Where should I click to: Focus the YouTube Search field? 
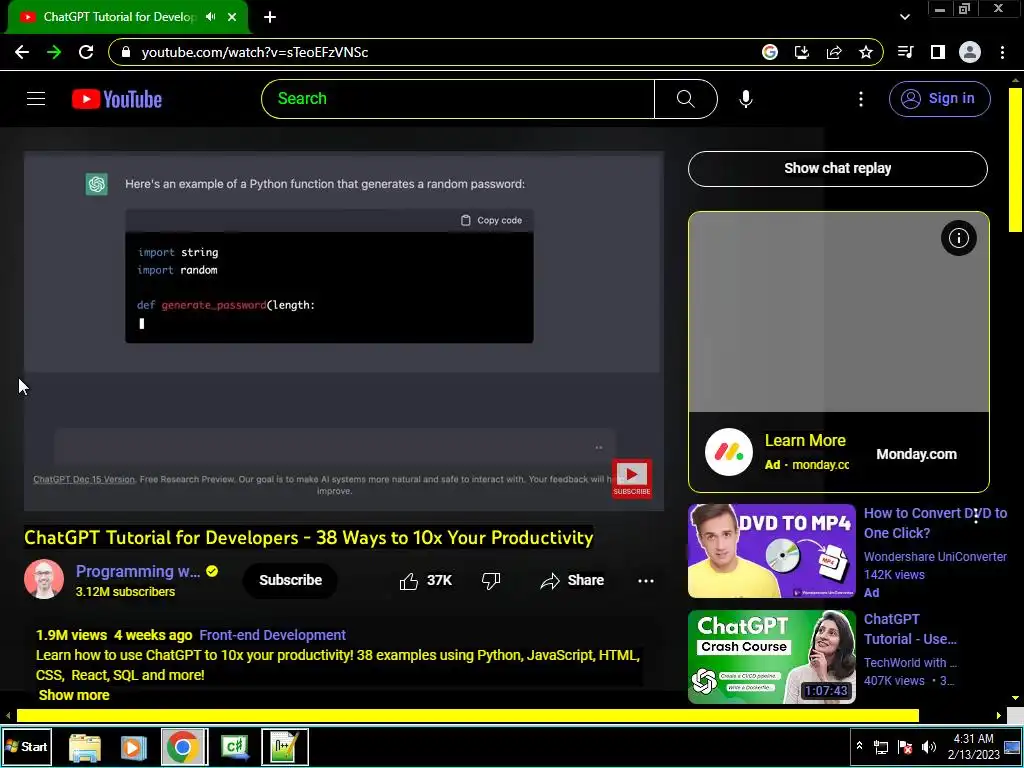(458, 99)
